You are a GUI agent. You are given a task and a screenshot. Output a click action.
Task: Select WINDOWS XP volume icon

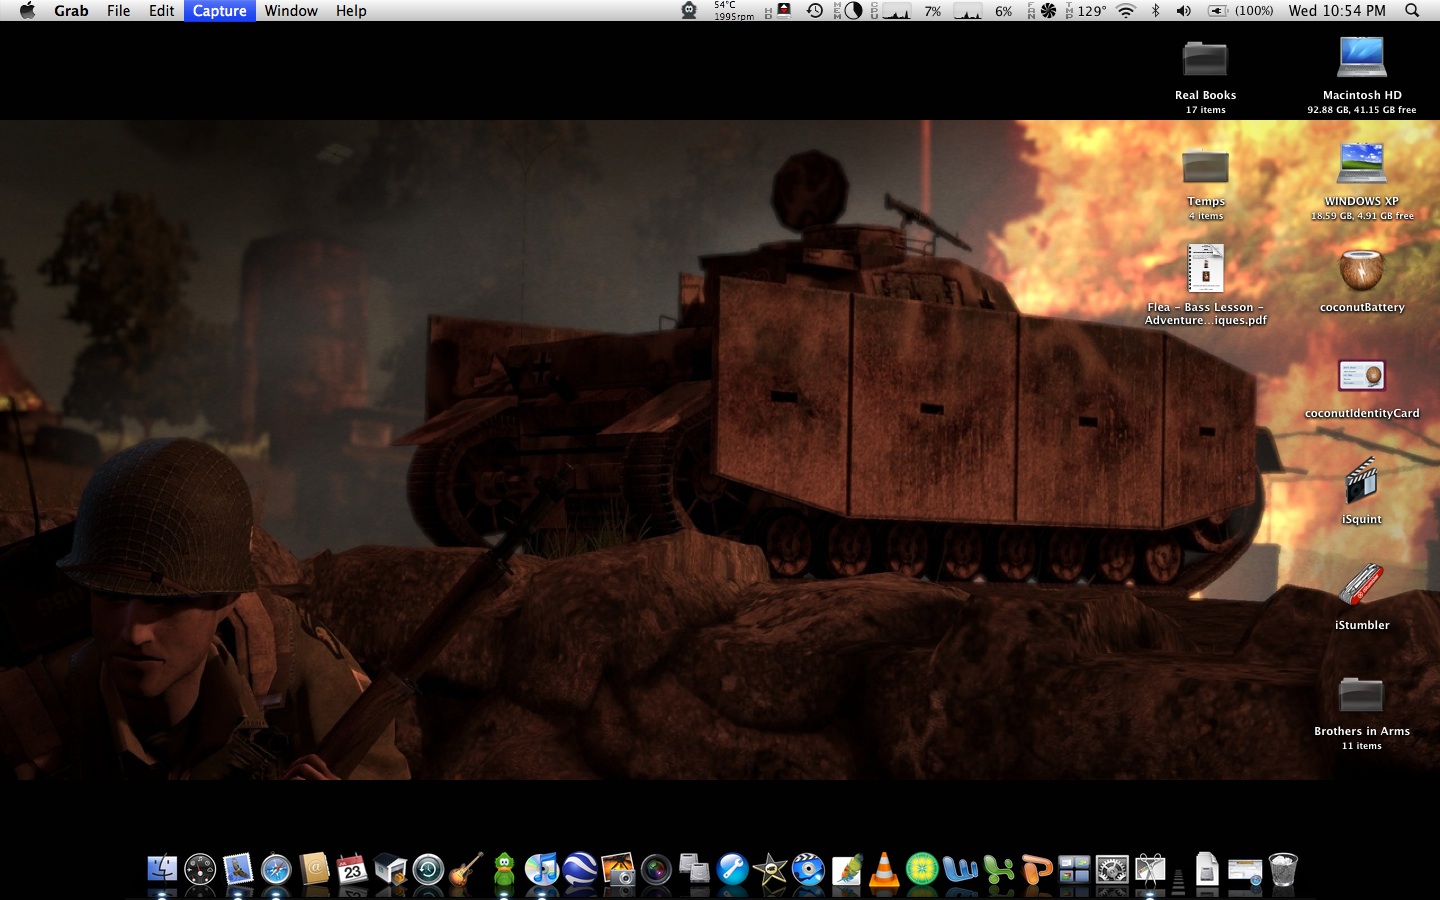tap(1362, 164)
